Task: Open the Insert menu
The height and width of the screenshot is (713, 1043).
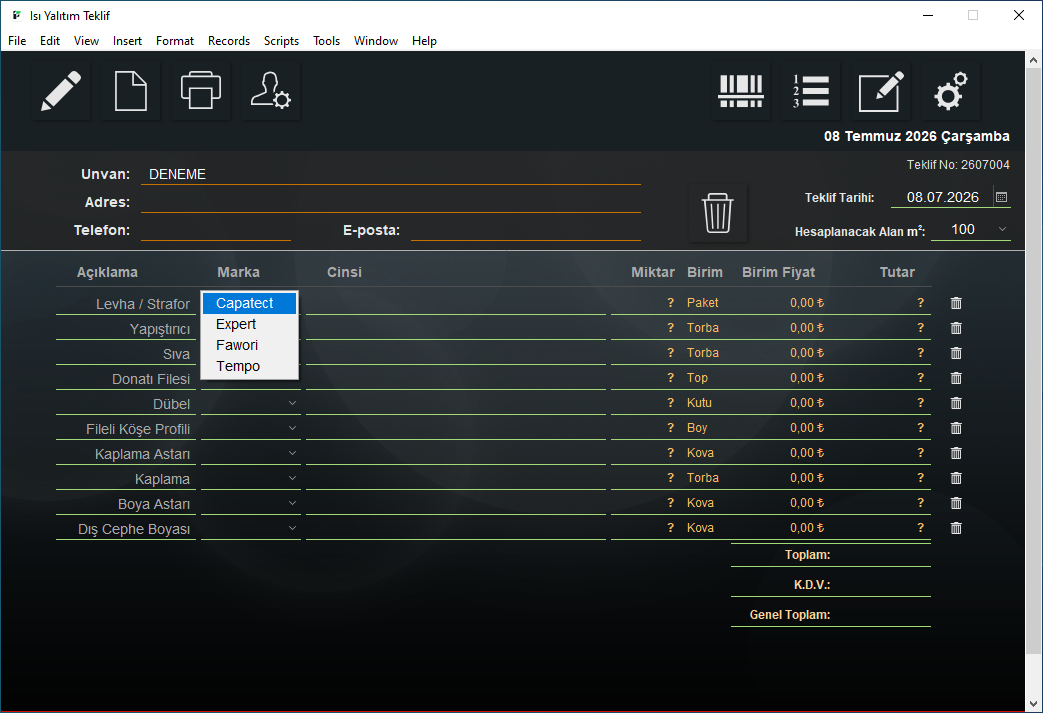Action: click(x=127, y=41)
